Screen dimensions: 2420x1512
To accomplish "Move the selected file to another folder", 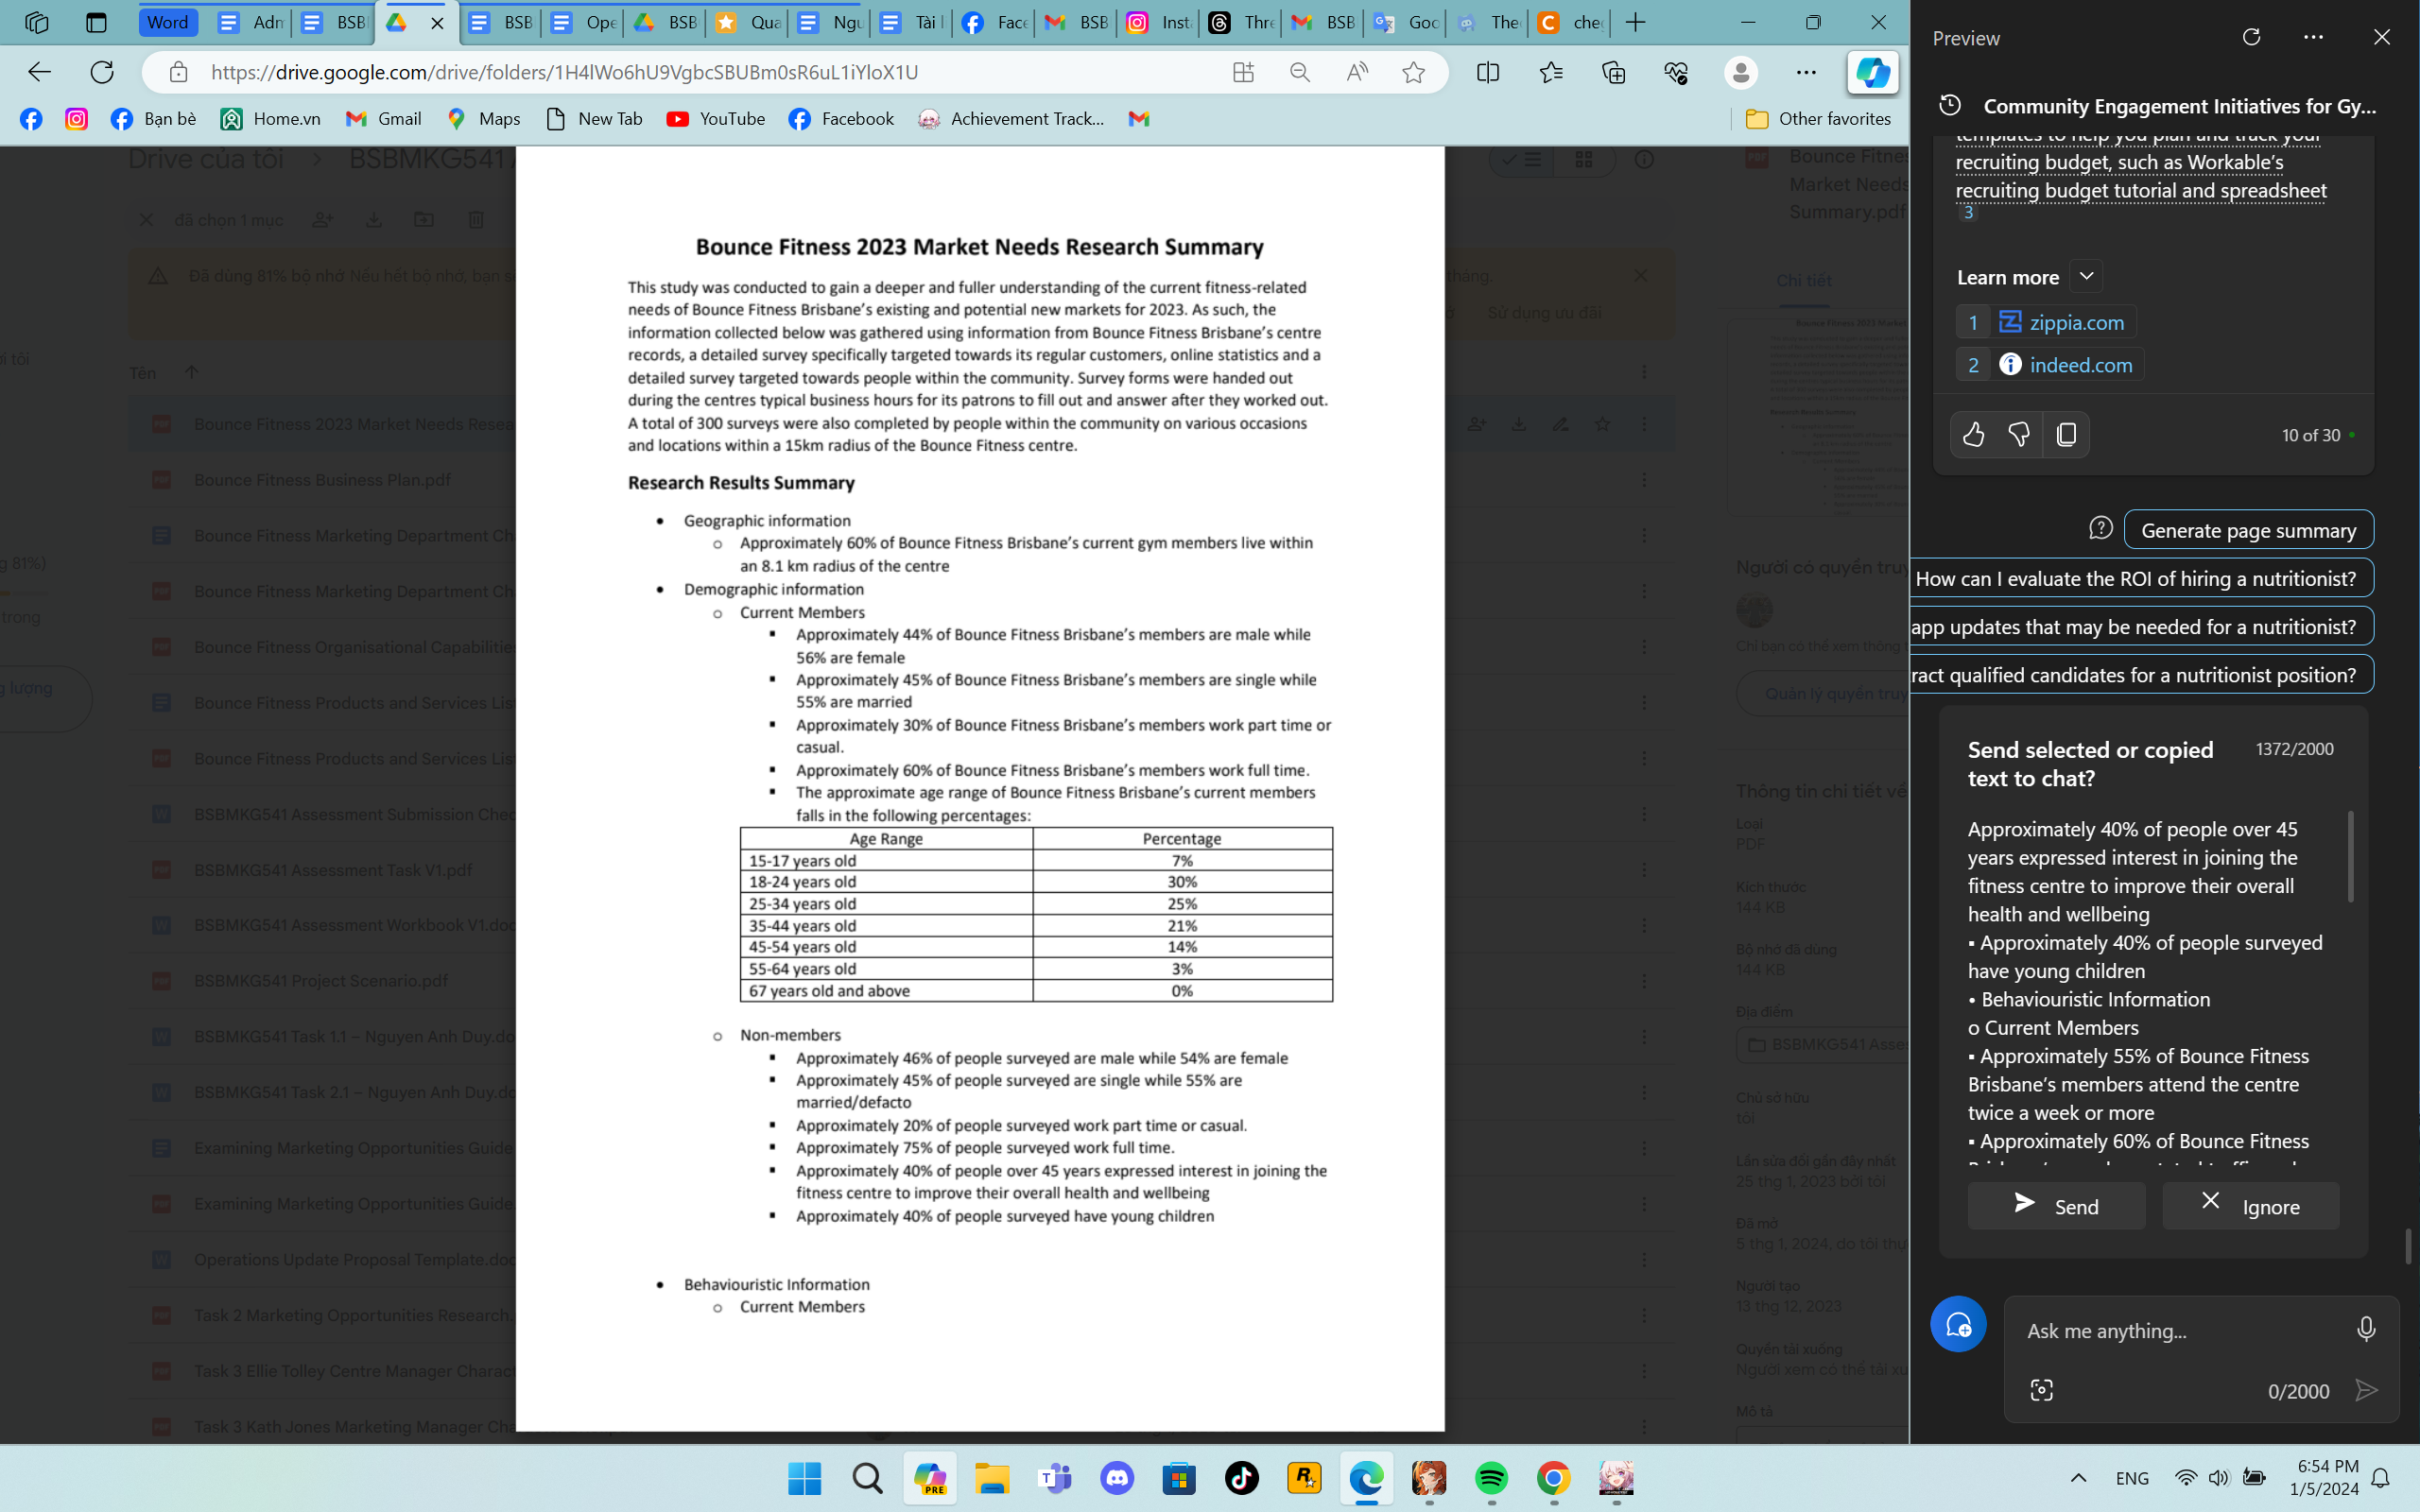I will [x=424, y=220].
